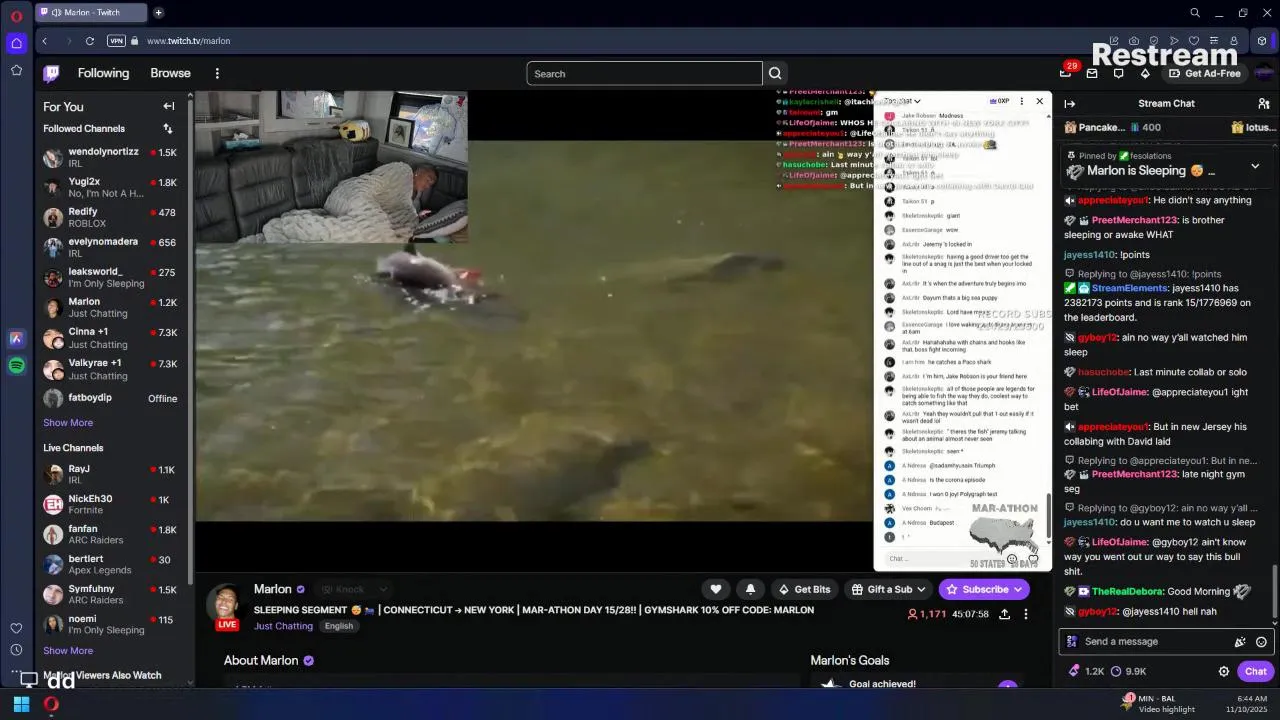Click Marlon's channel avatar with LIVE badge

[x=227, y=605]
